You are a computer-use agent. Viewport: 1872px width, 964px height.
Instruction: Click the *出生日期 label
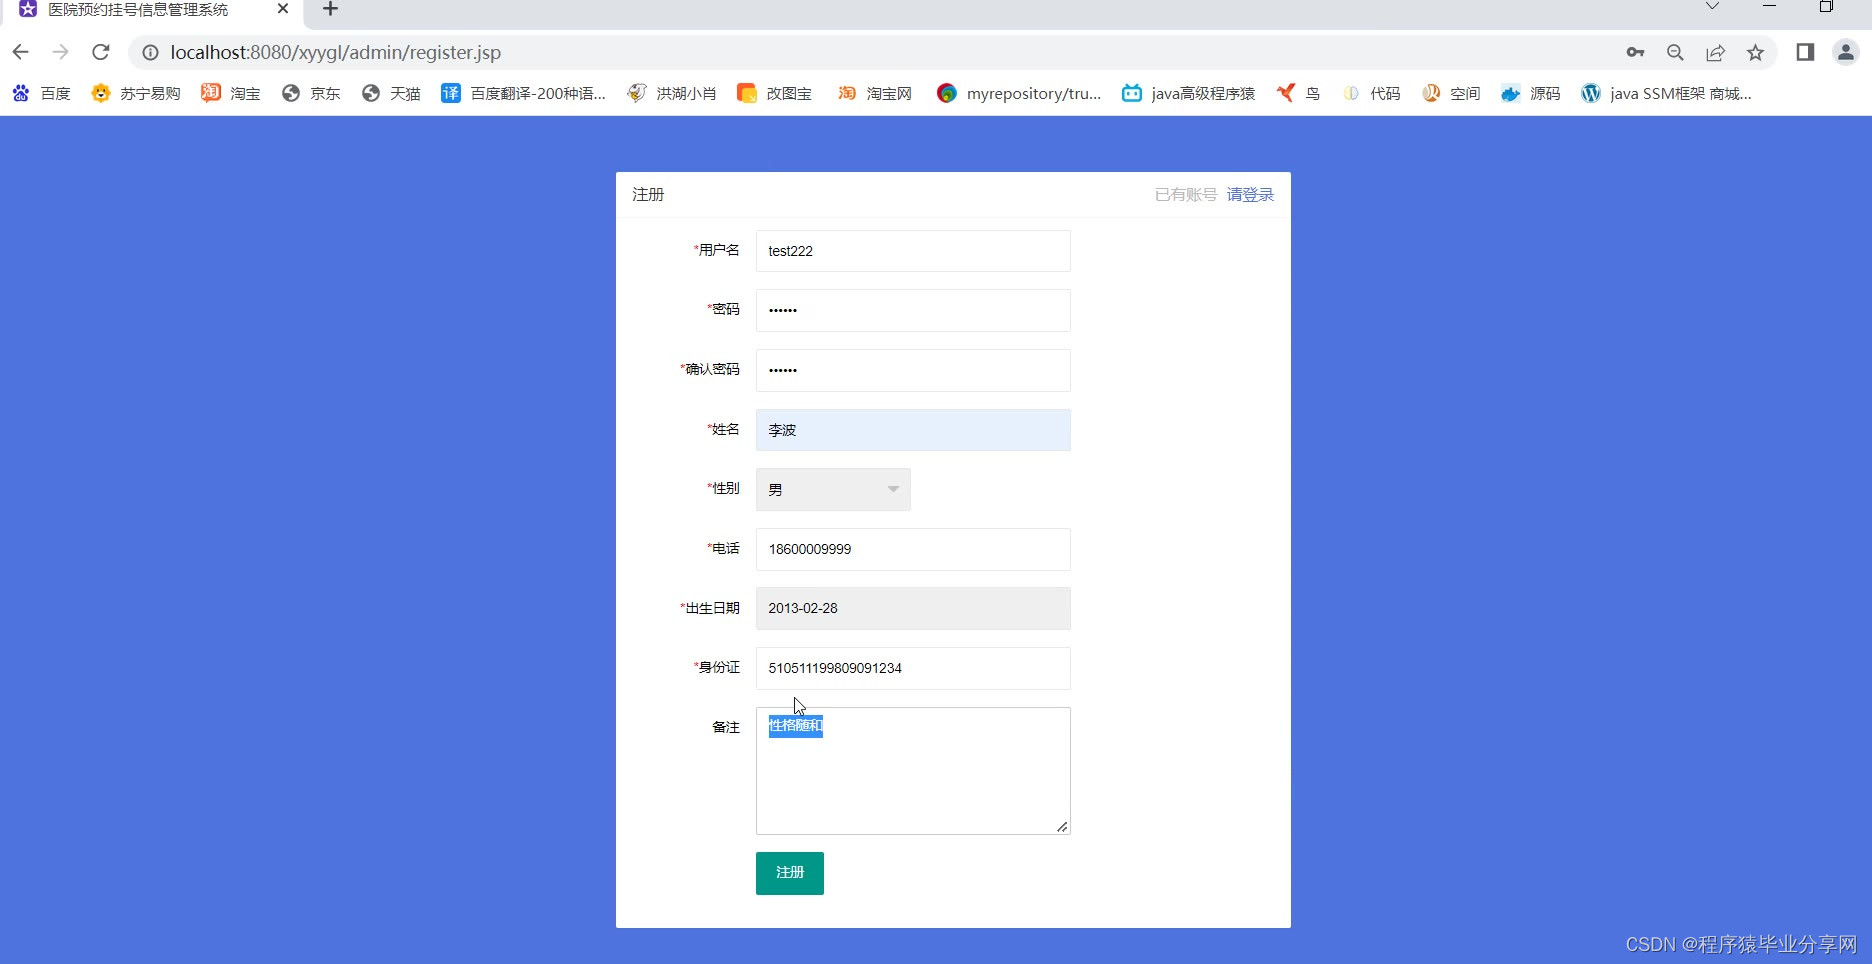tap(710, 608)
